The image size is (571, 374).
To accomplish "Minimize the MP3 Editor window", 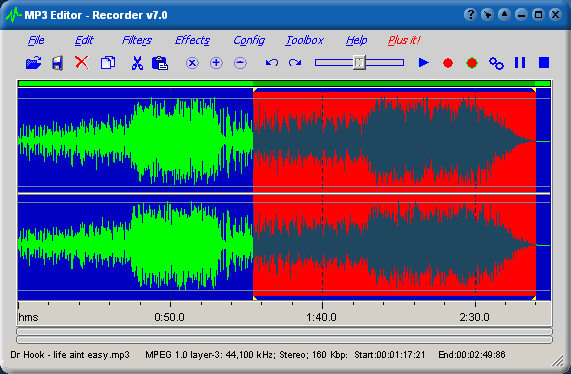I will (521, 15).
